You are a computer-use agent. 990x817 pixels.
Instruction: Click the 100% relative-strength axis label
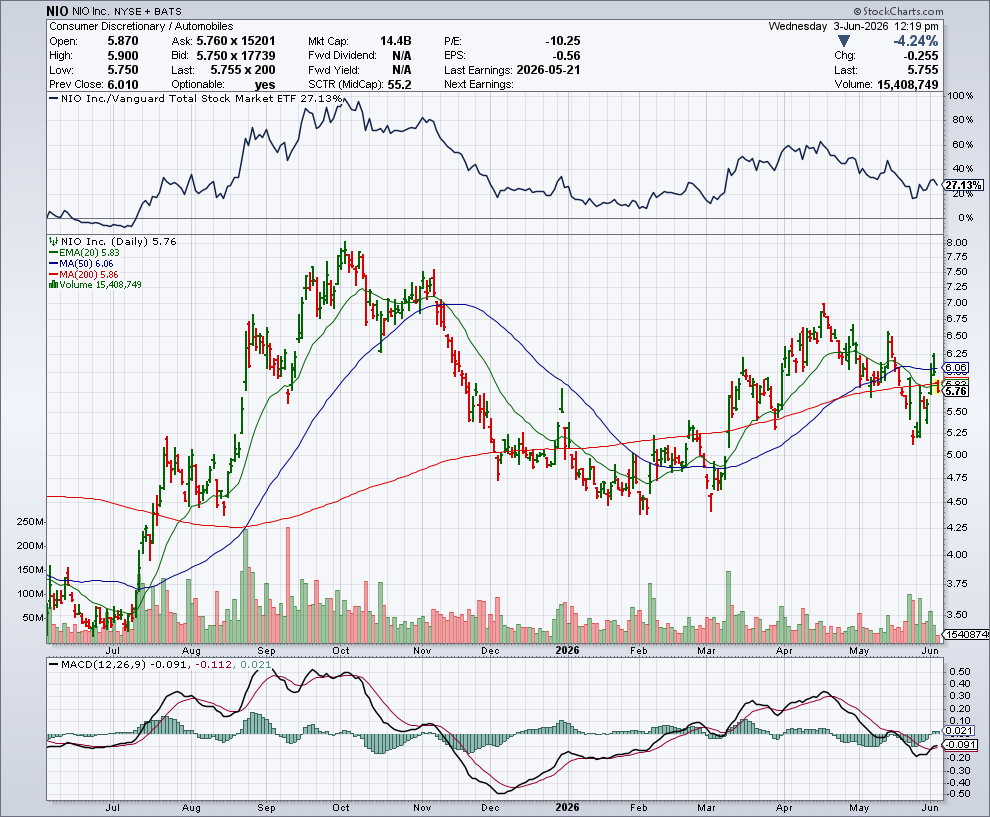(960, 96)
